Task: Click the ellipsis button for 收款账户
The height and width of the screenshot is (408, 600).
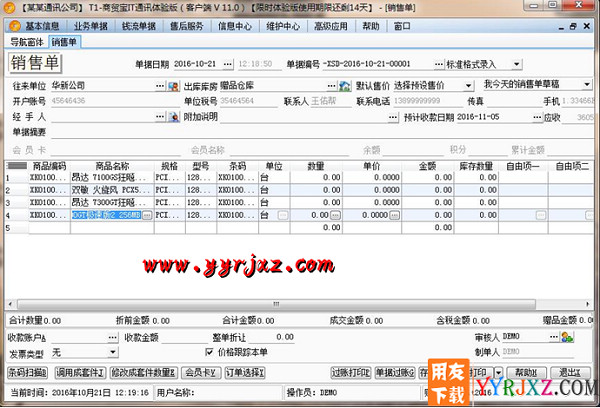Action: coord(113,337)
